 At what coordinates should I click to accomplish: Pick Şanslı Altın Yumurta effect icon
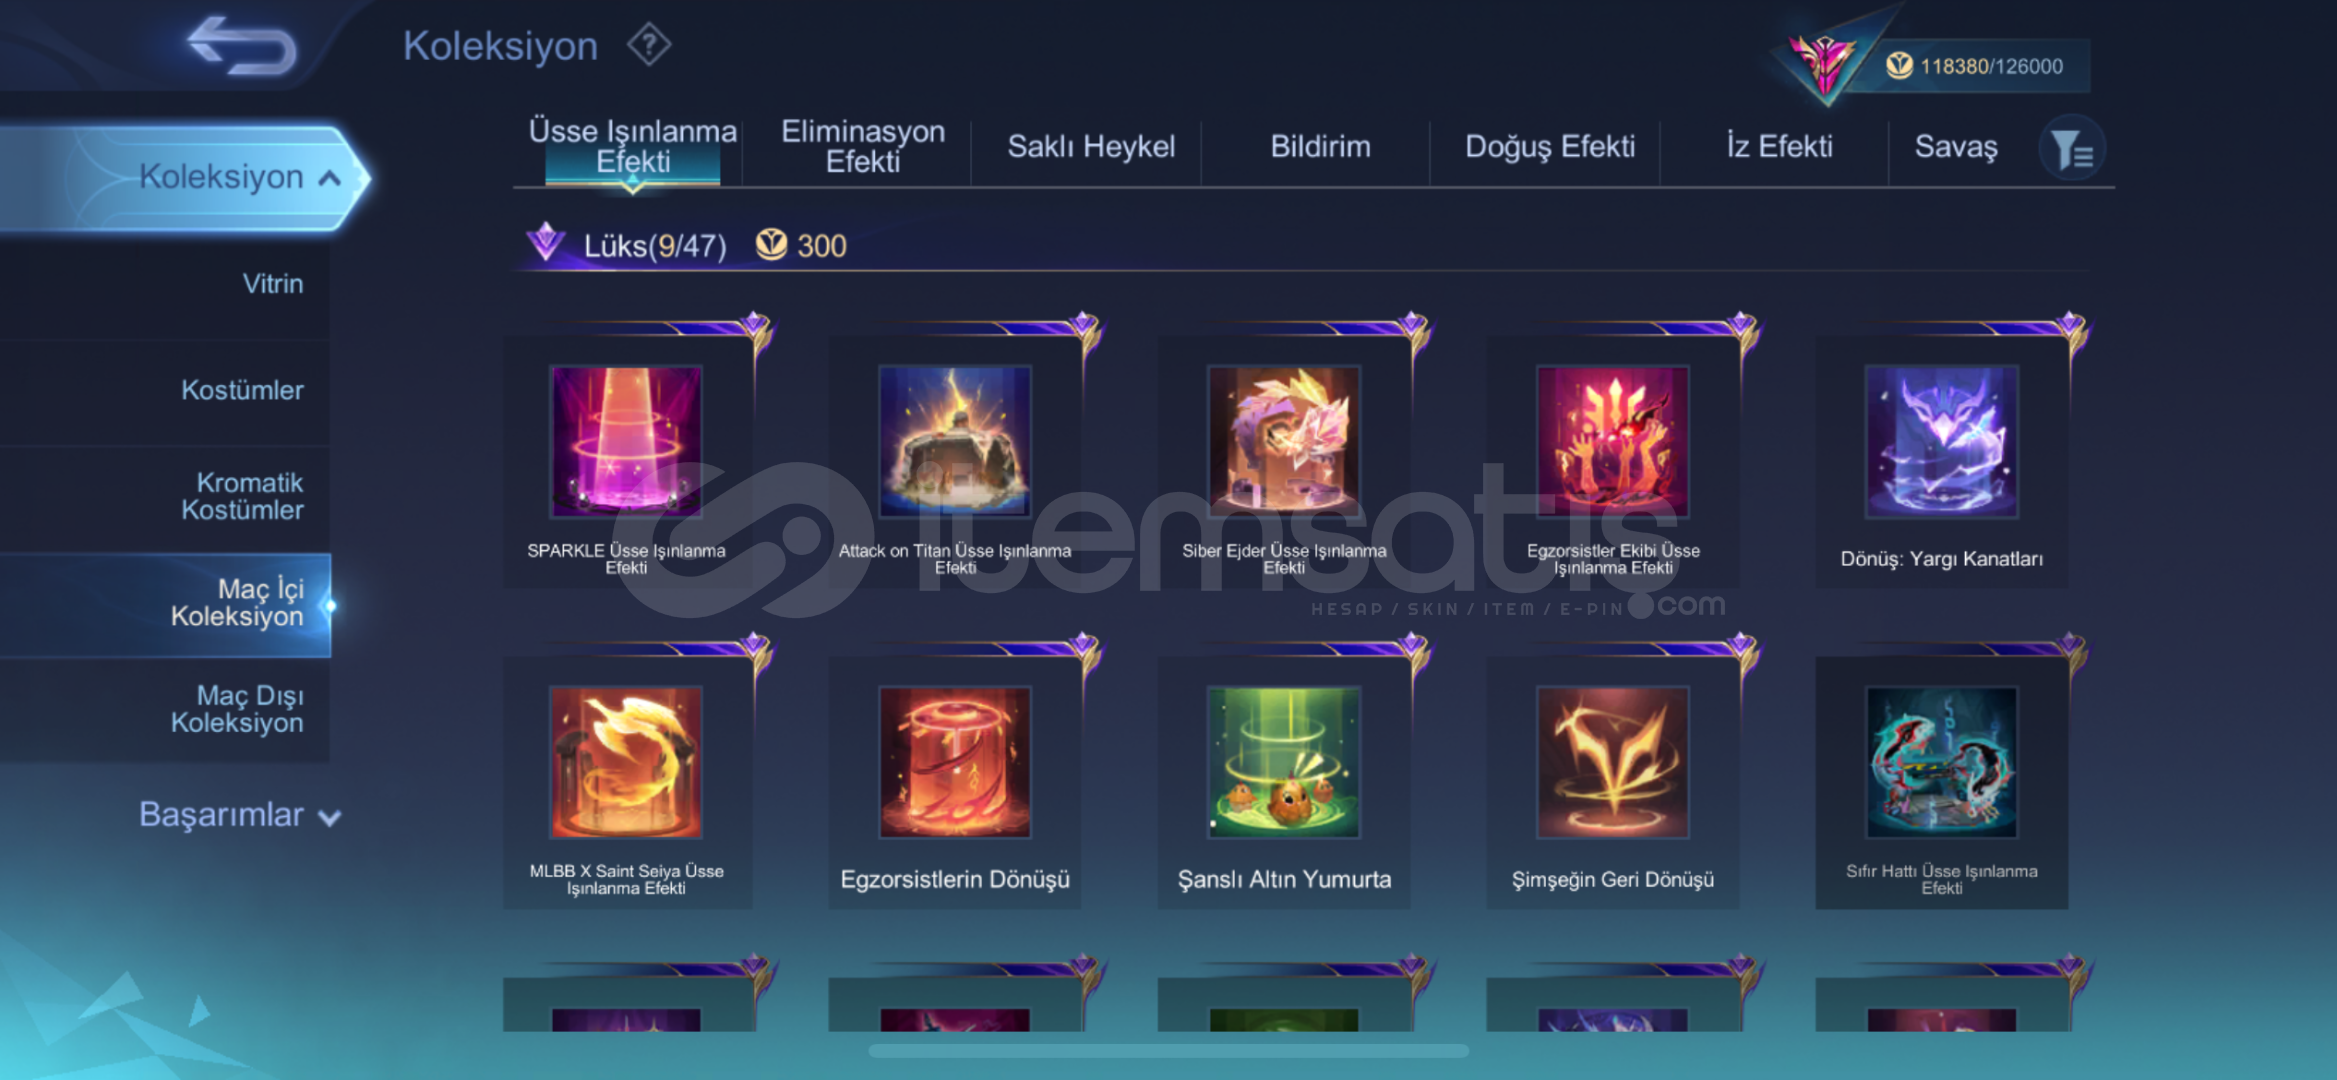pos(1284,762)
